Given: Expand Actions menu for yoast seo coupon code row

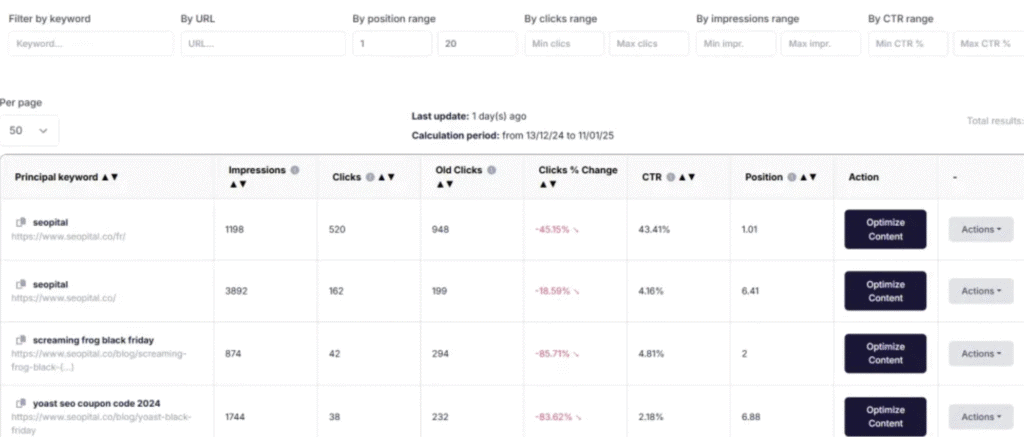Looking at the screenshot, I should pos(980,416).
